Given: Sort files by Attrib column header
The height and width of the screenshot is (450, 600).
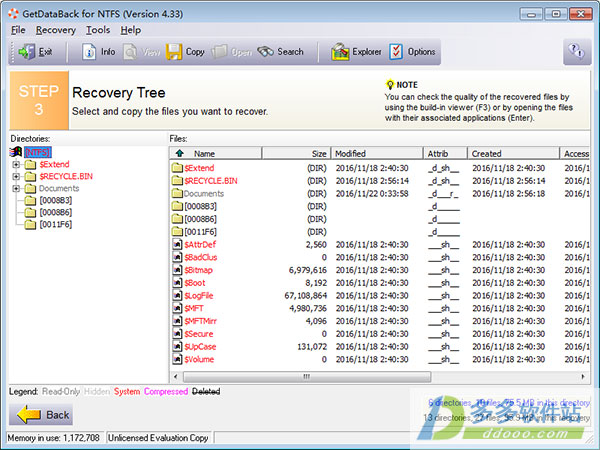Looking at the screenshot, I should [x=445, y=153].
